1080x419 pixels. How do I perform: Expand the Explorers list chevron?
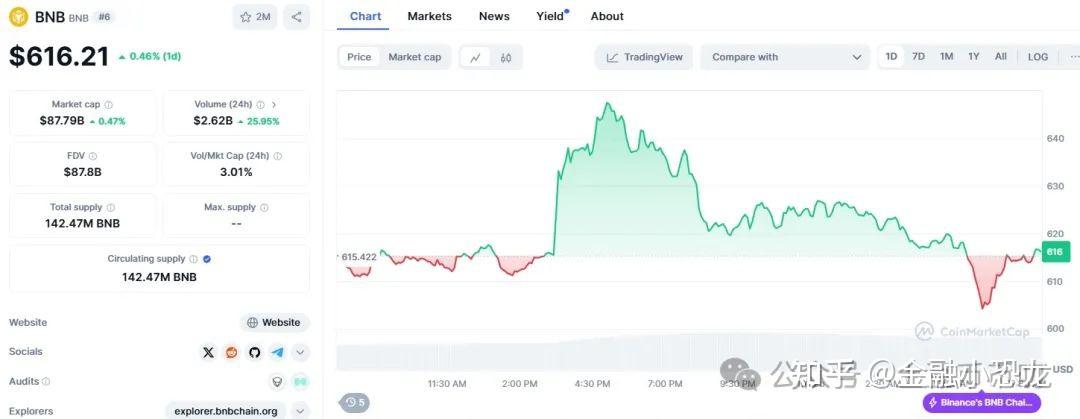pyautogui.click(x=301, y=410)
